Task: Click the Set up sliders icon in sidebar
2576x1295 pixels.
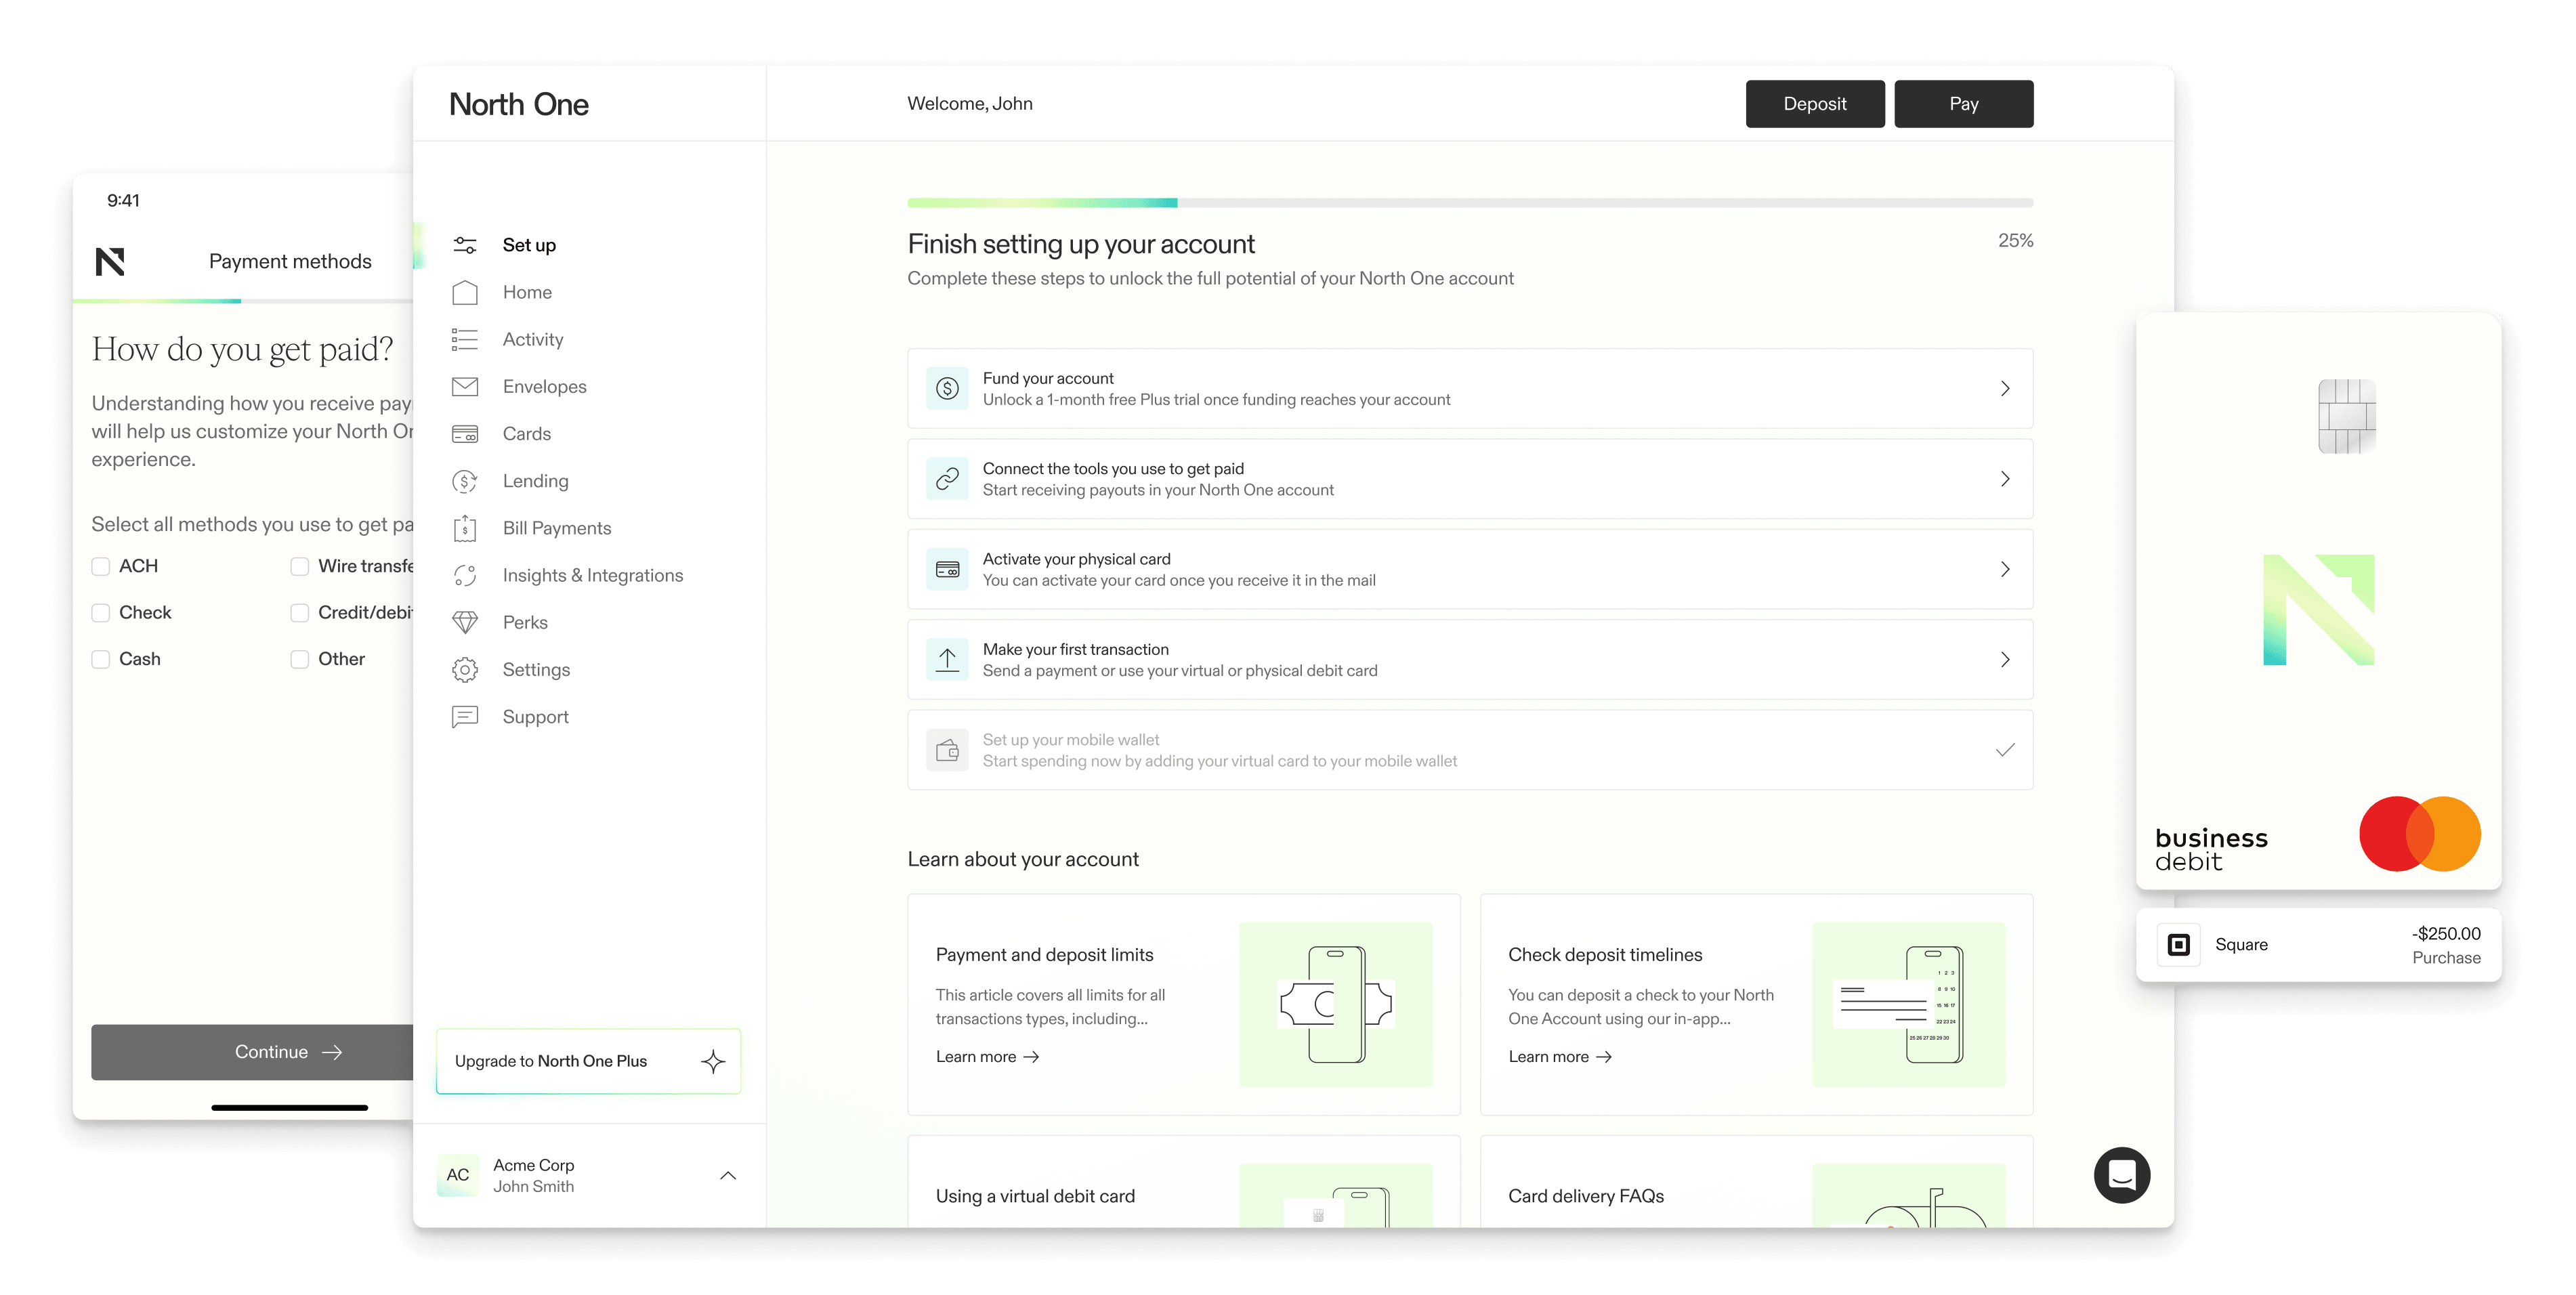Action: 465,245
